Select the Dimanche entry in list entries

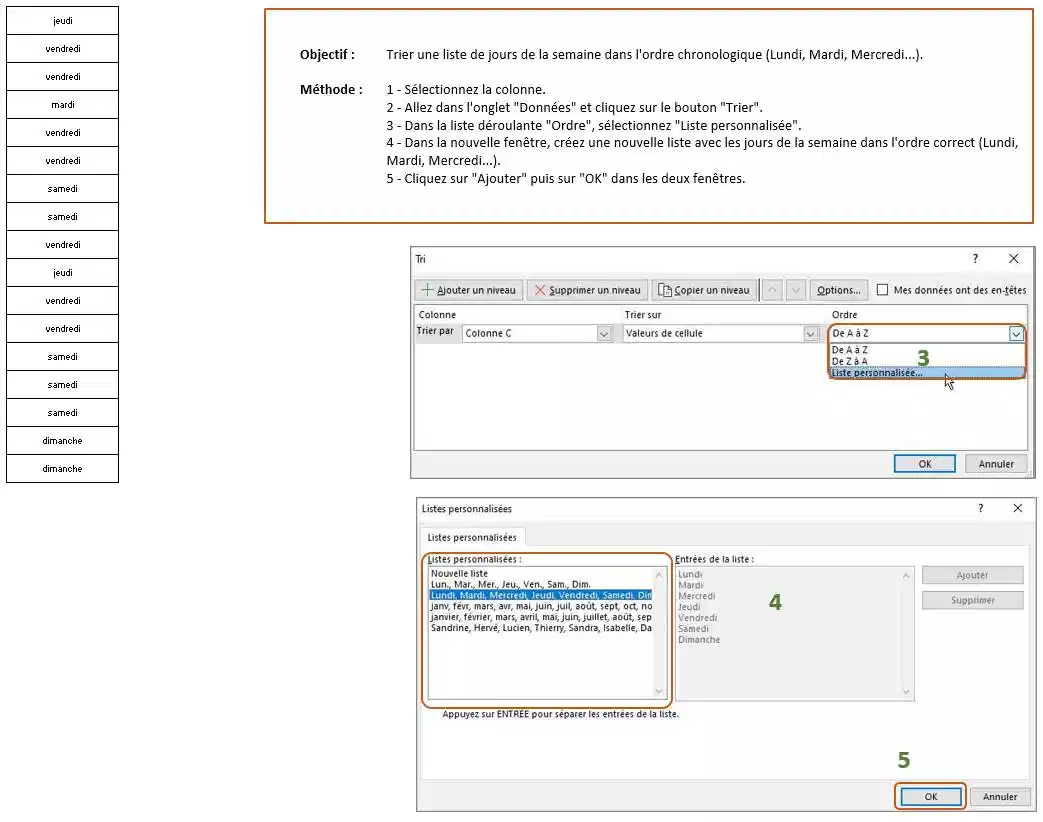[x=698, y=639]
